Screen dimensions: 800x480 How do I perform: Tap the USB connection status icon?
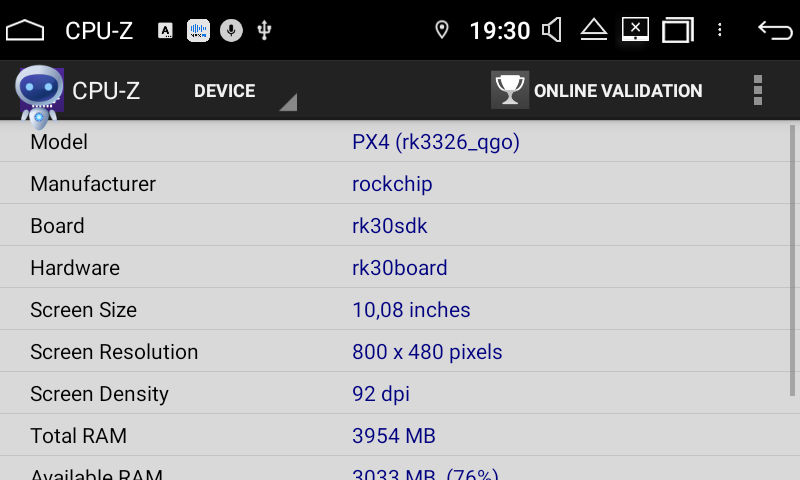point(264,31)
